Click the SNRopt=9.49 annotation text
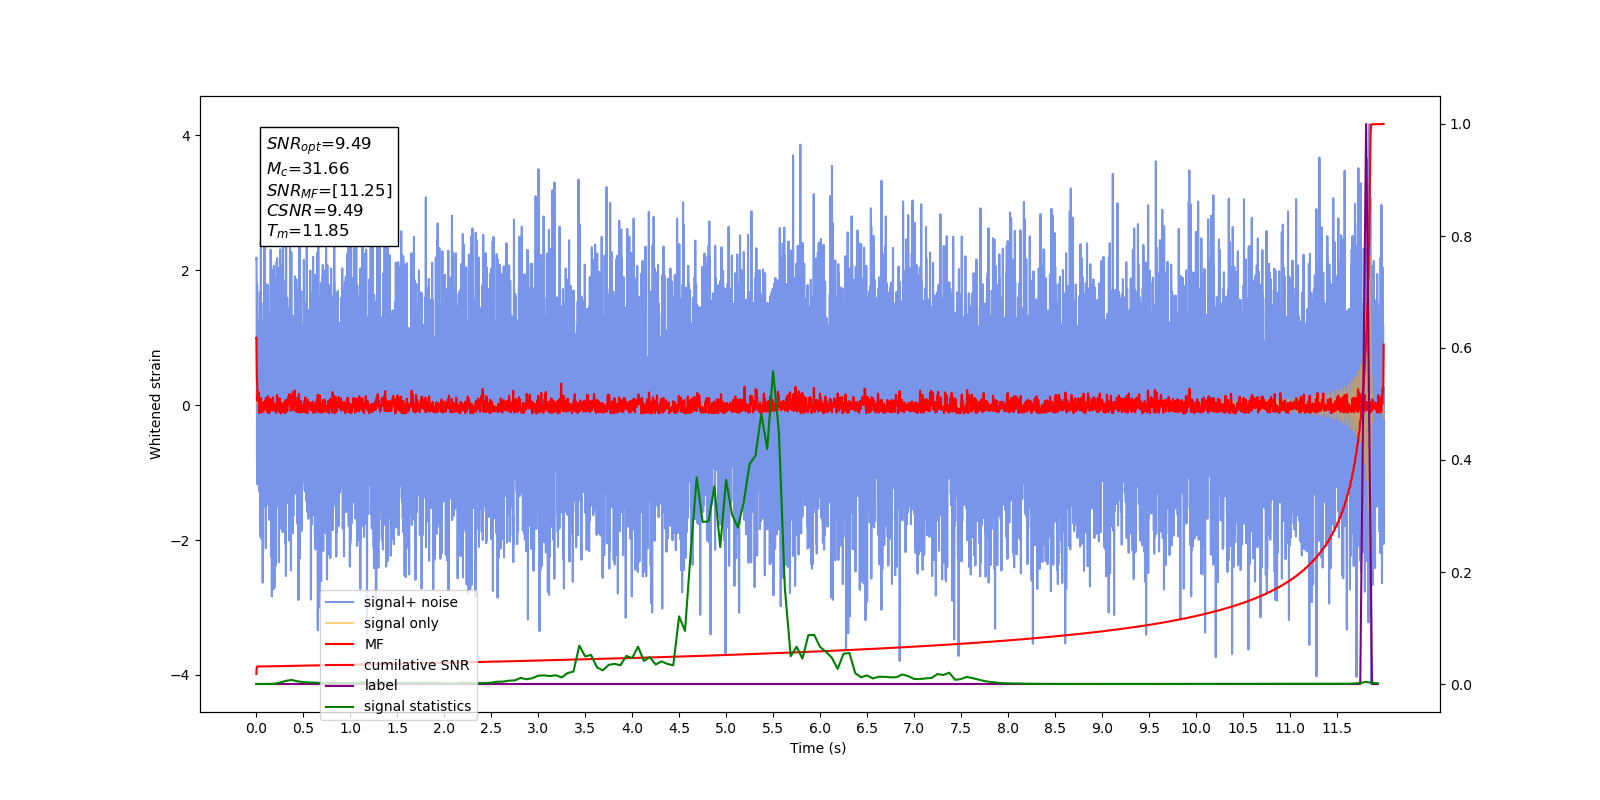This screenshot has height=800, width=1600. click(x=319, y=144)
